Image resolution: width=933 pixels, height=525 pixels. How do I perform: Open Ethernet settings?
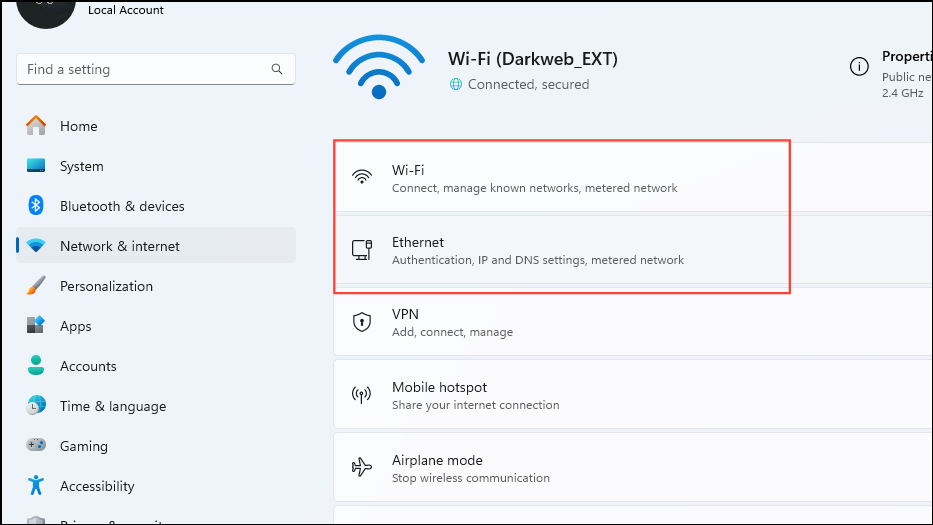(x=633, y=249)
